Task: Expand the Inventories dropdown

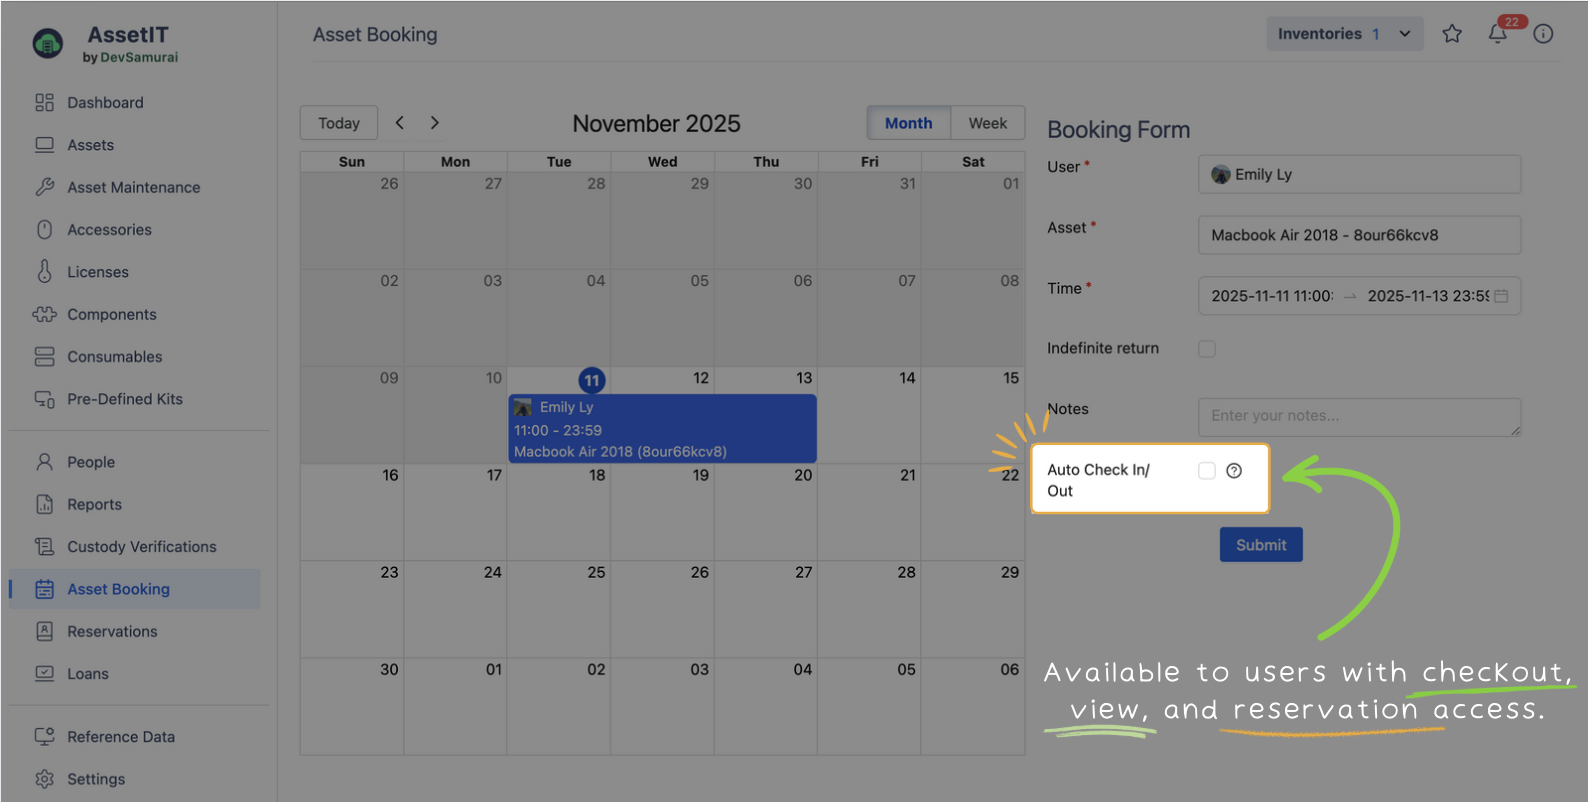Action: pyautogui.click(x=1344, y=34)
